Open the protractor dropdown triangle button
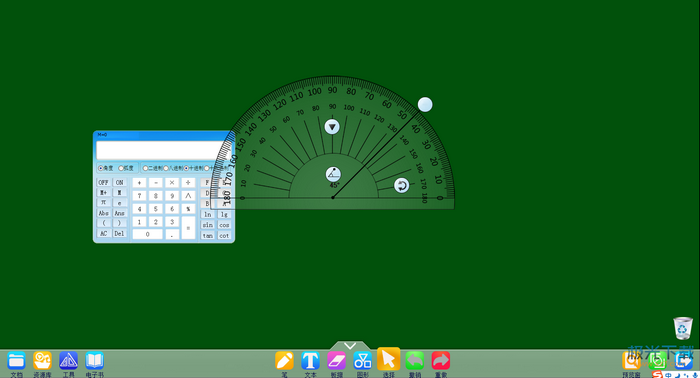This screenshot has height=378, width=700. click(x=332, y=127)
